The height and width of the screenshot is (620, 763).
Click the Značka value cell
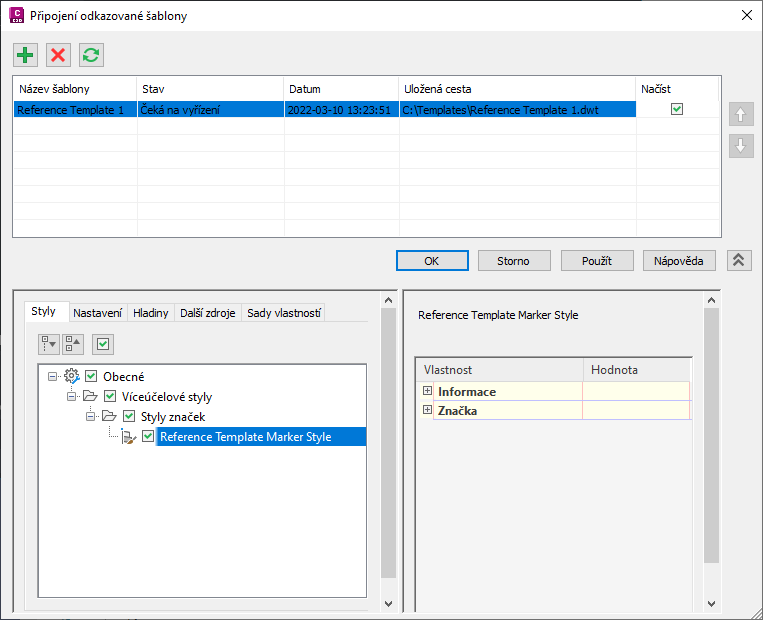pyautogui.click(x=636, y=410)
